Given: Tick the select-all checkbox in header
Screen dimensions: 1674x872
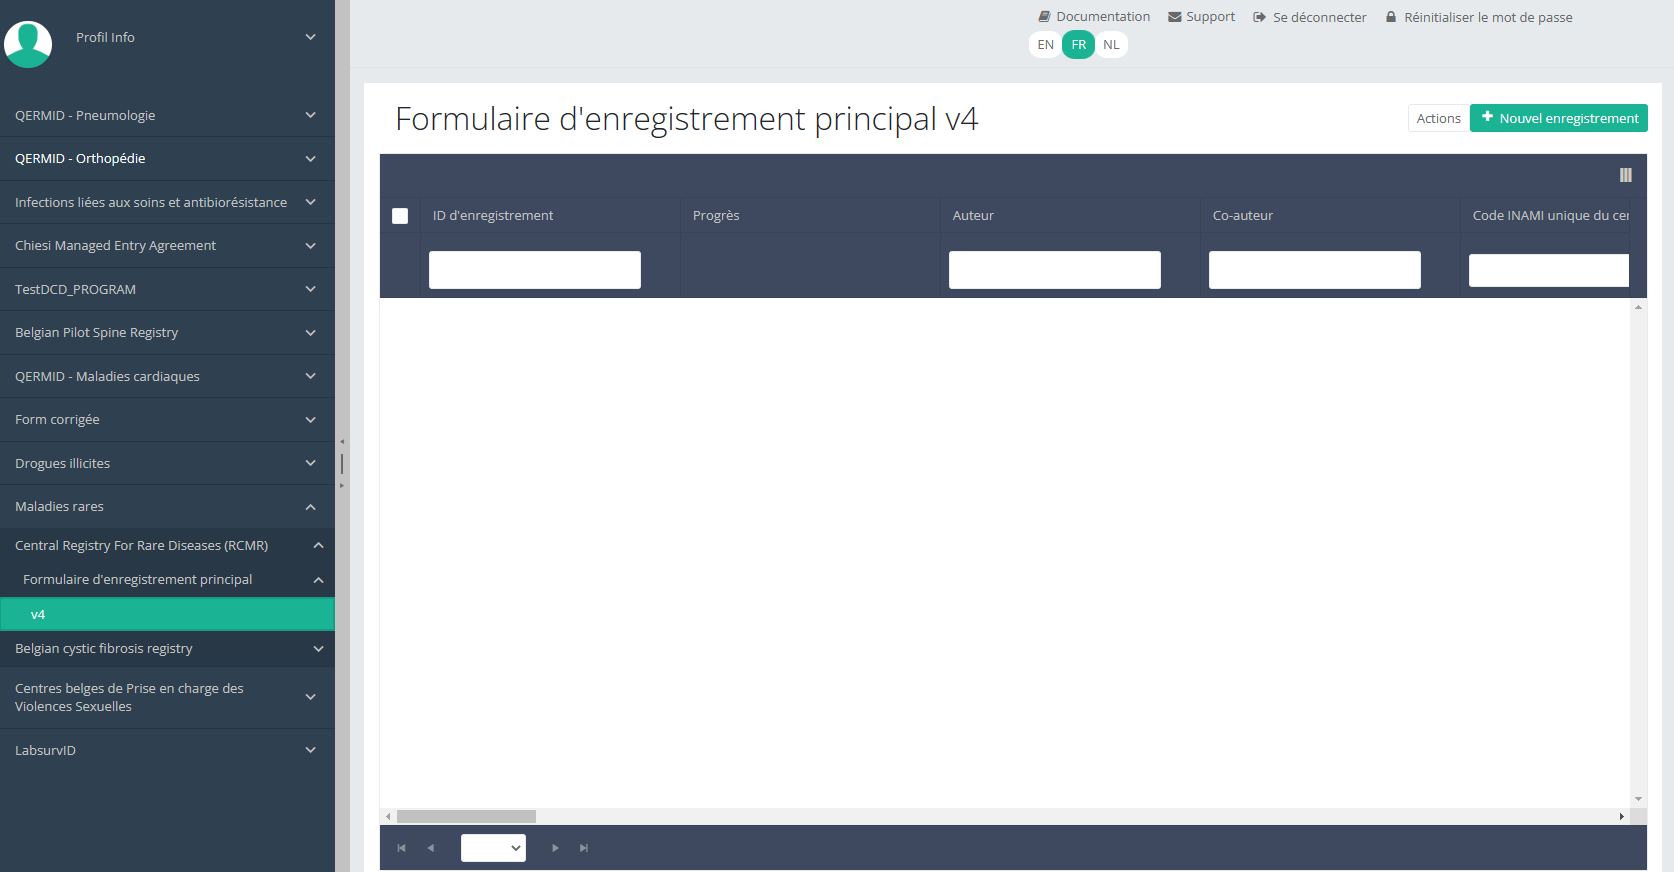Looking at the screenshot, I should coord(400,216).
